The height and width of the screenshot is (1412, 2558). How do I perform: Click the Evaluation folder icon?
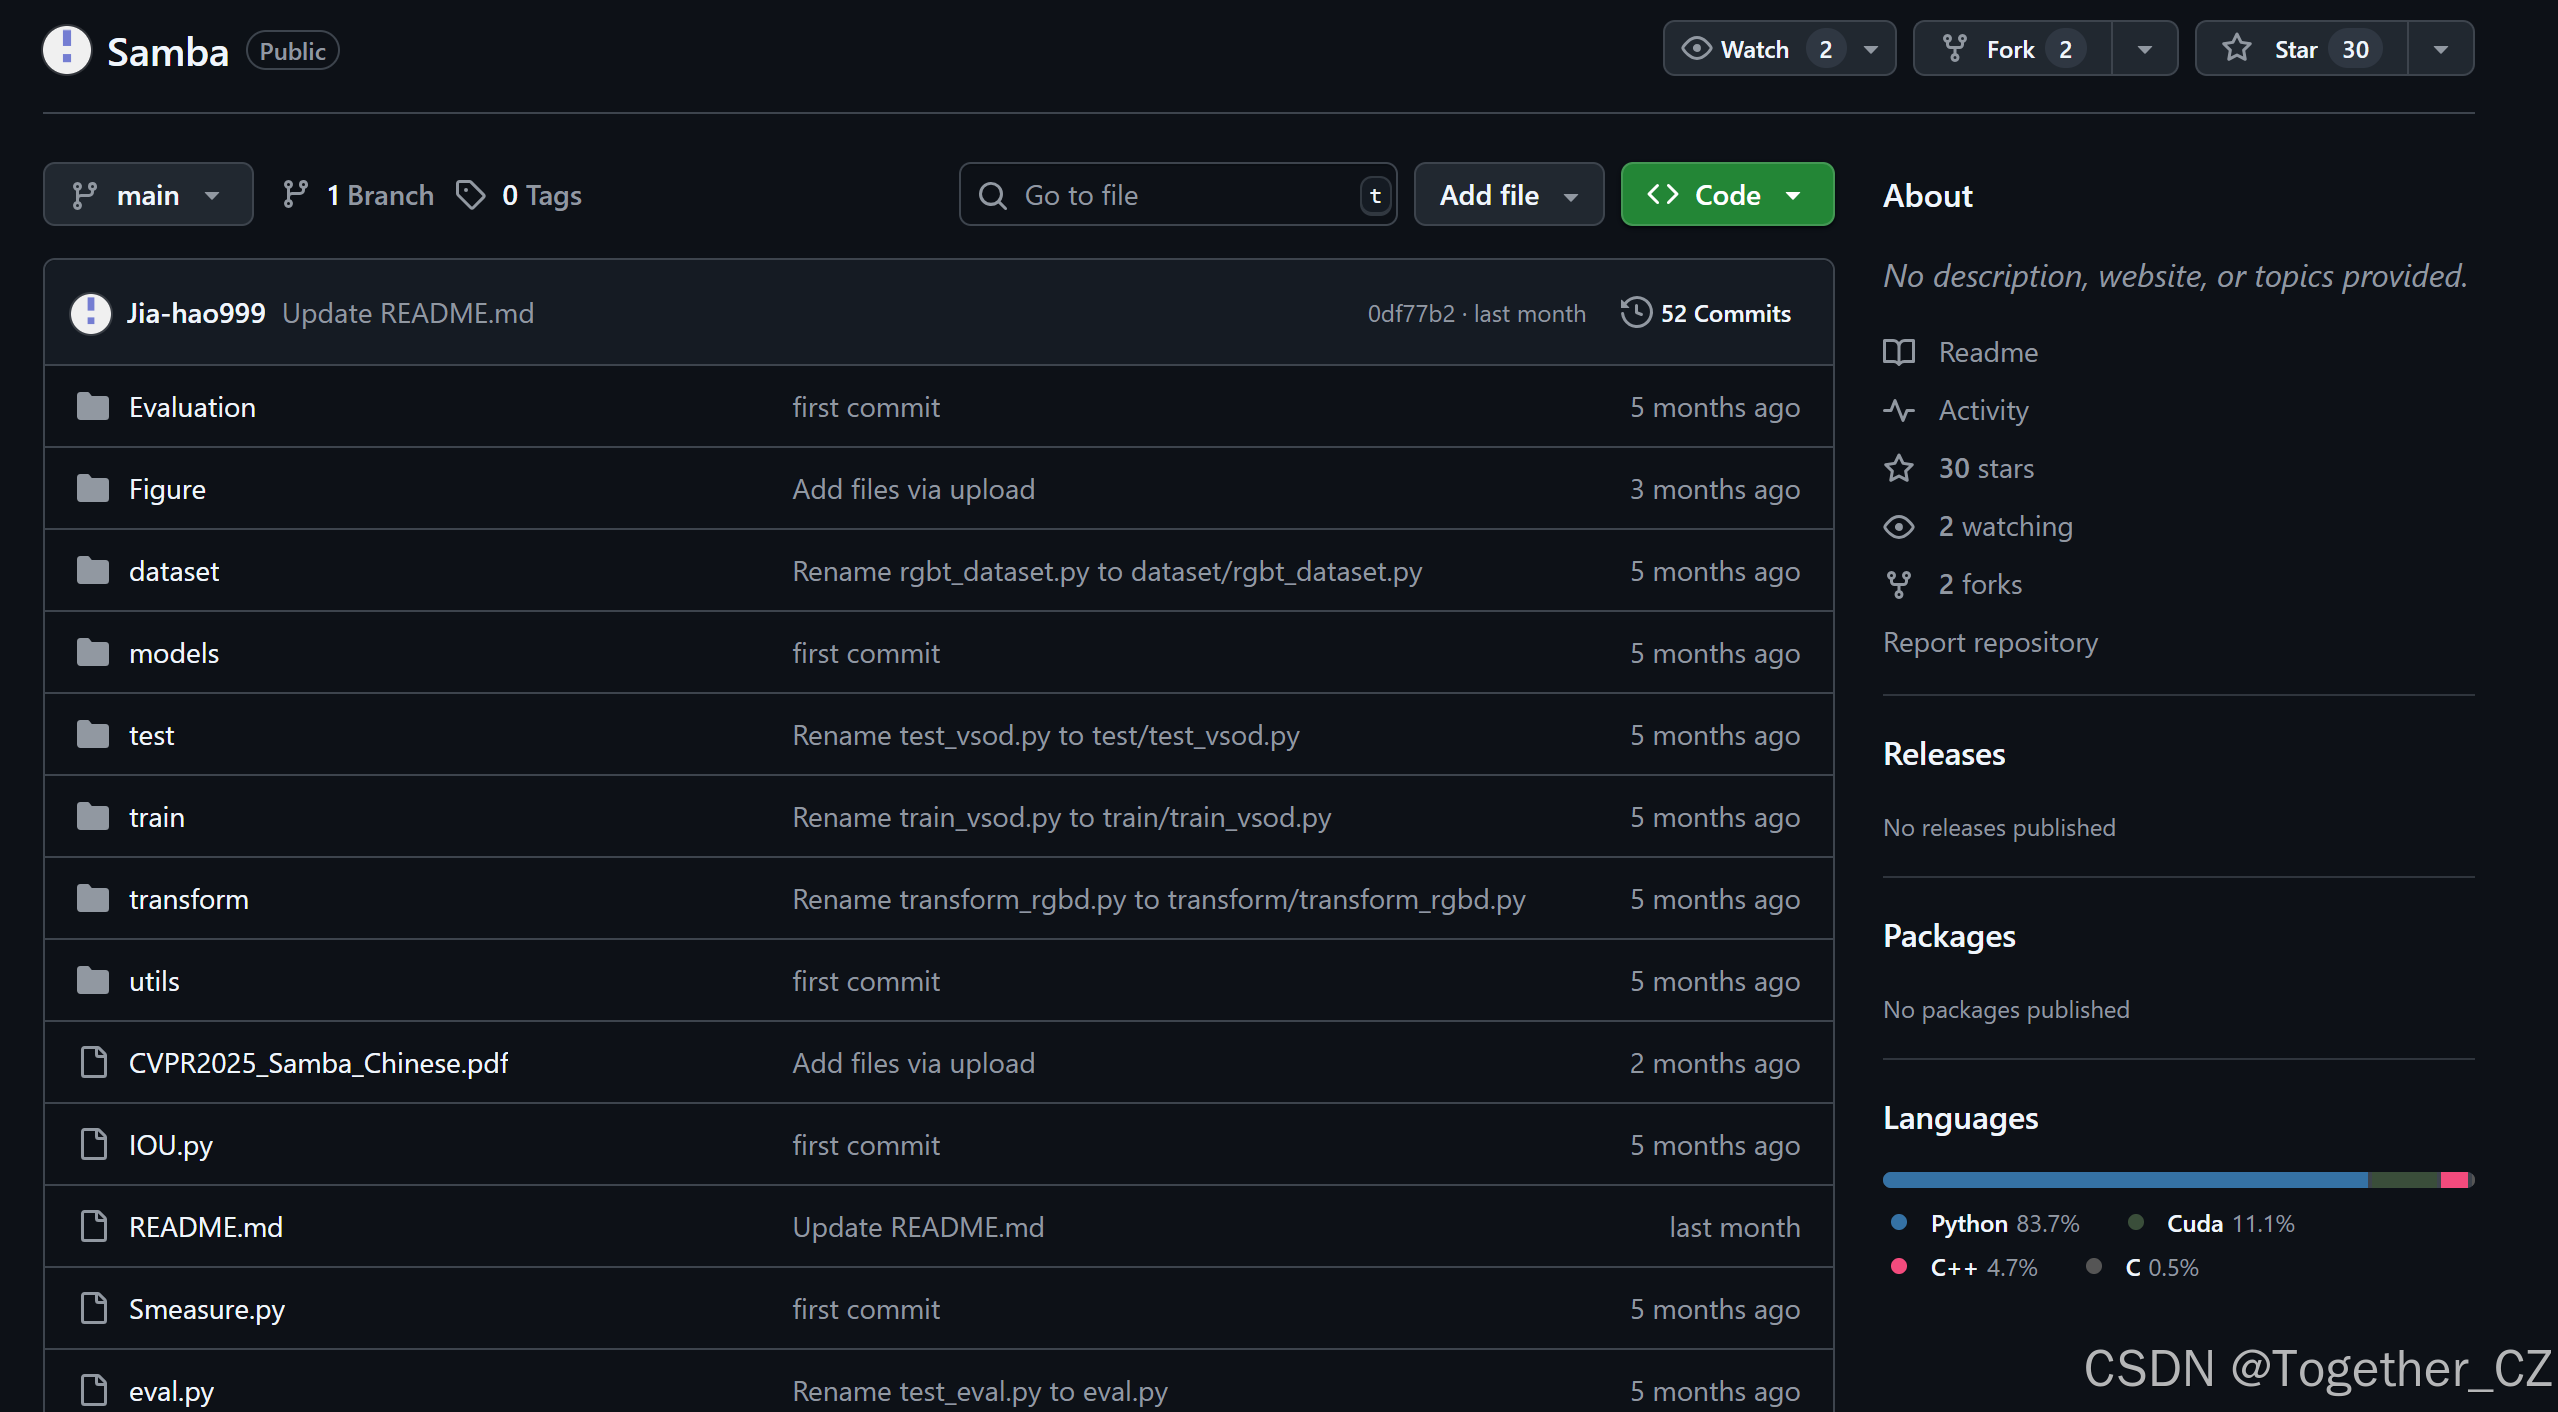click(x=92, y=406)
